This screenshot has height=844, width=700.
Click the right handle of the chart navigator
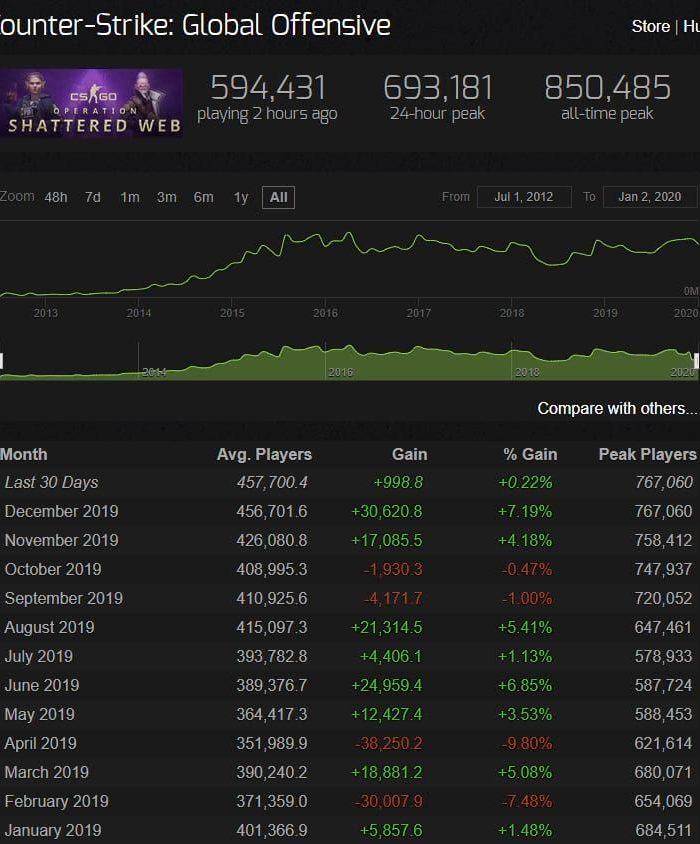(x=696, y=361)
